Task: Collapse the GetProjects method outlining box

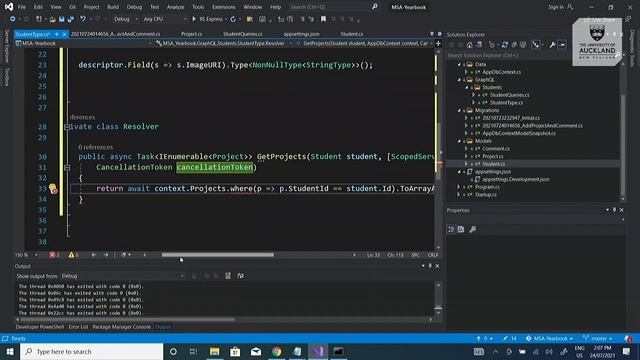Action: (67, 167)
